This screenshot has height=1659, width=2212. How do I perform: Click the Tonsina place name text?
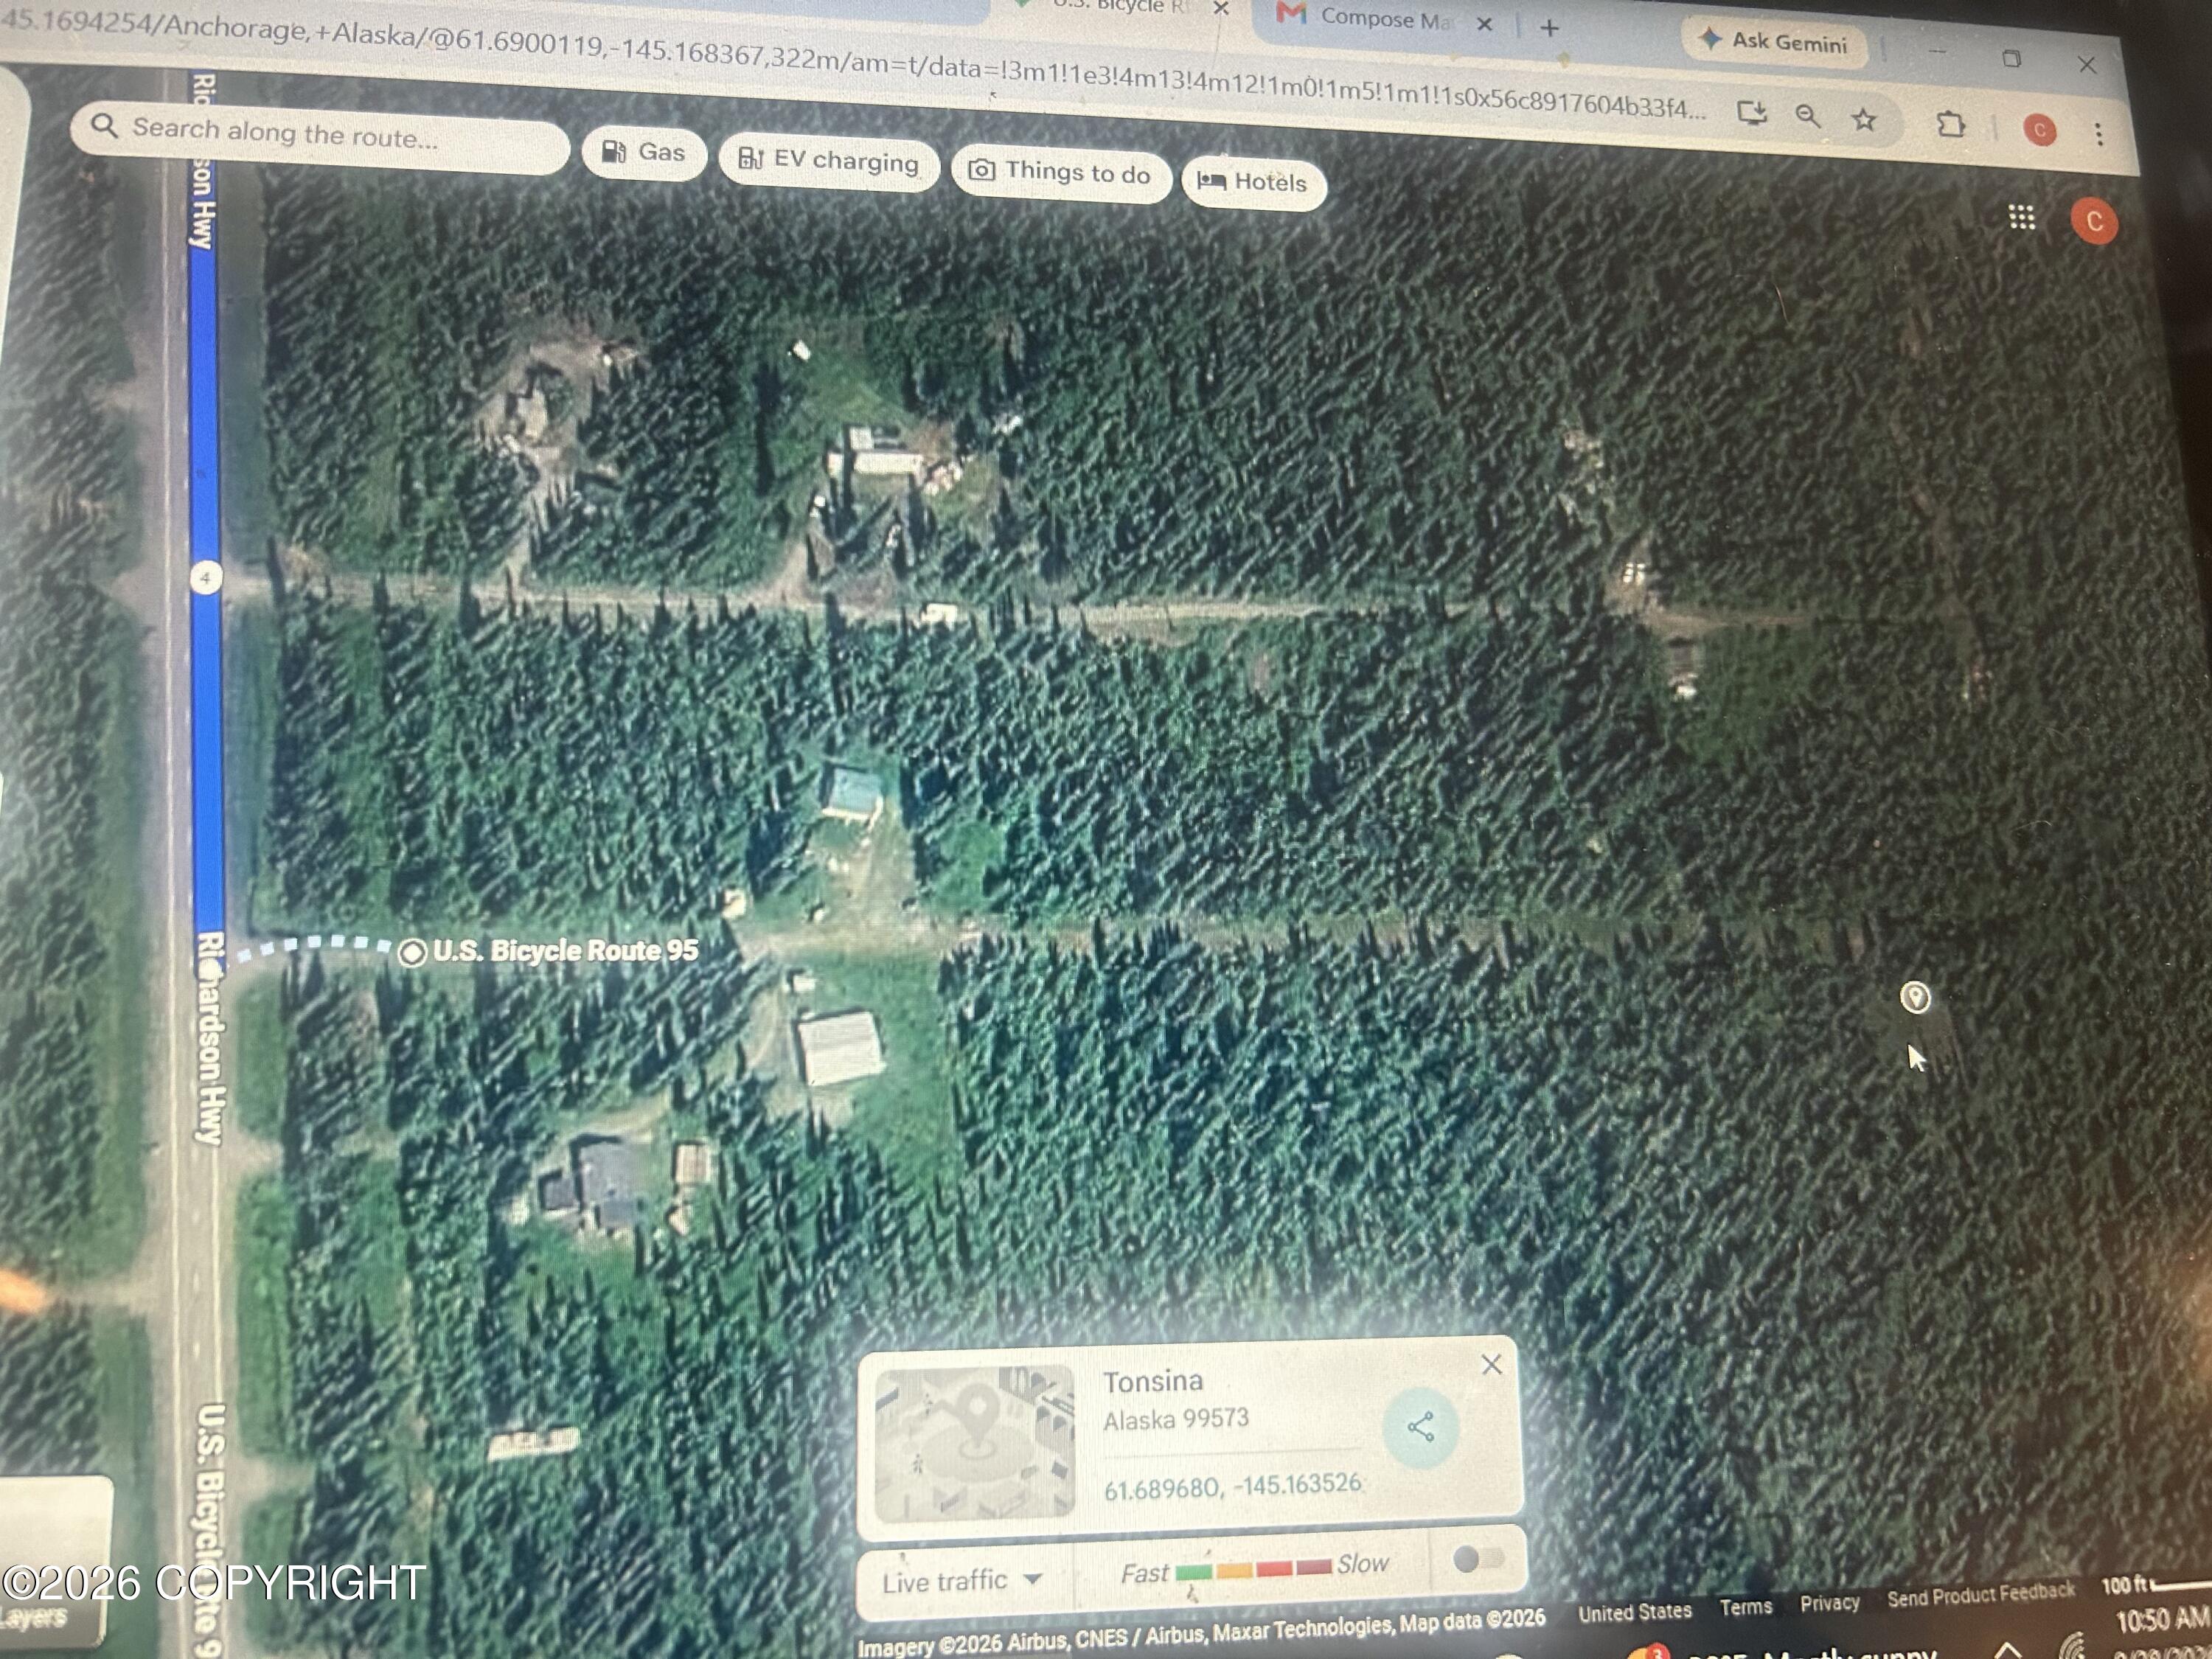(x=1152, y=1381)
